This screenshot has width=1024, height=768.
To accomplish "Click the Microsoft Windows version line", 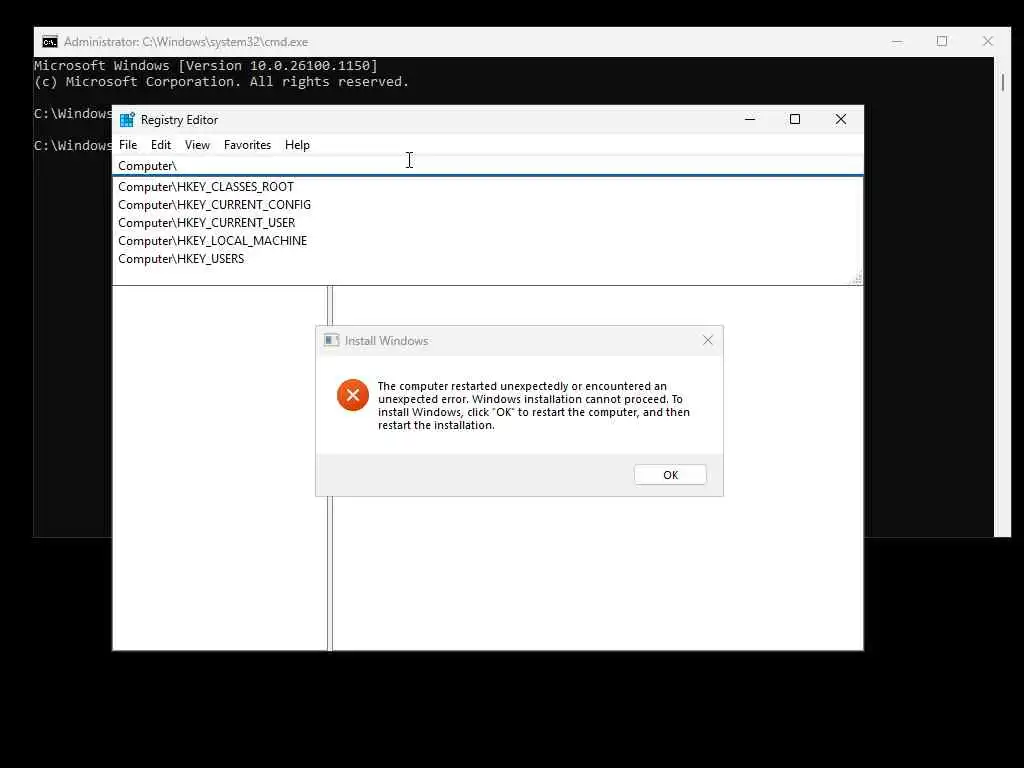I will (x=206, y=65).
